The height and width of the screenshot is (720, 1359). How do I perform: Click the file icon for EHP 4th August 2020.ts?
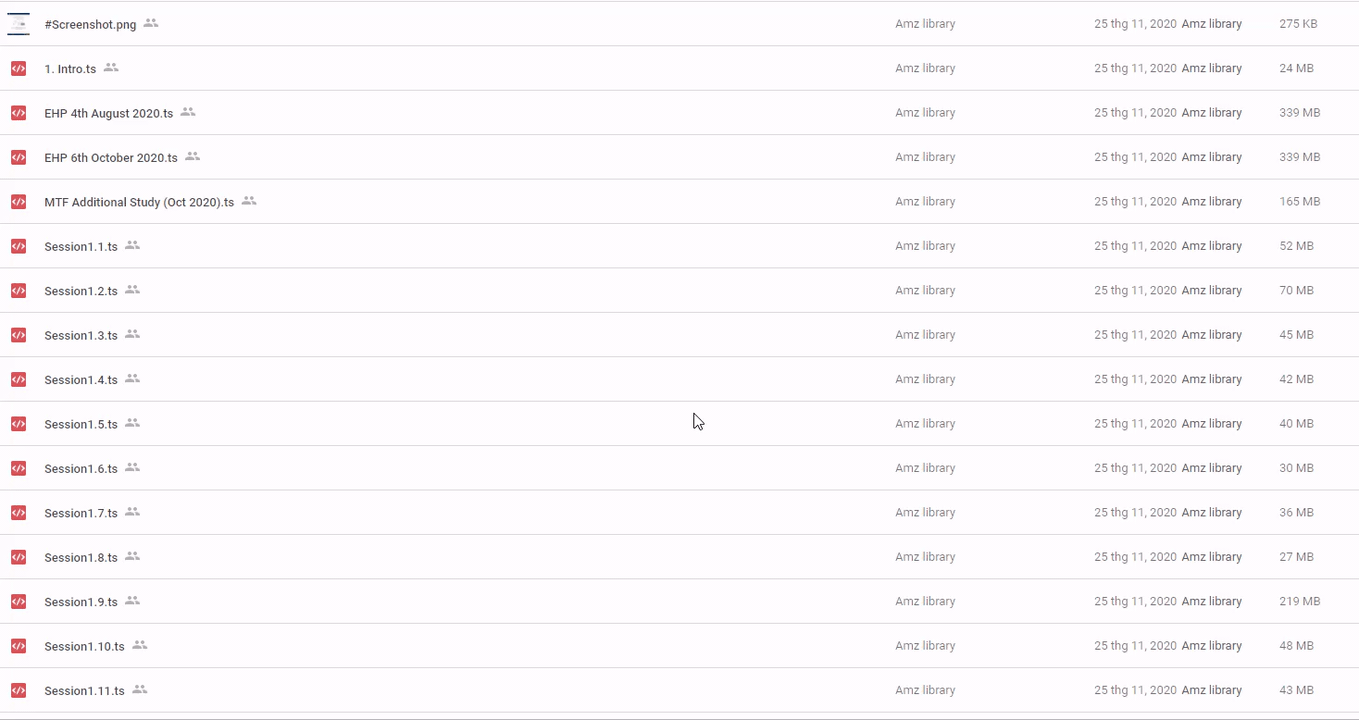pos(18,113)
